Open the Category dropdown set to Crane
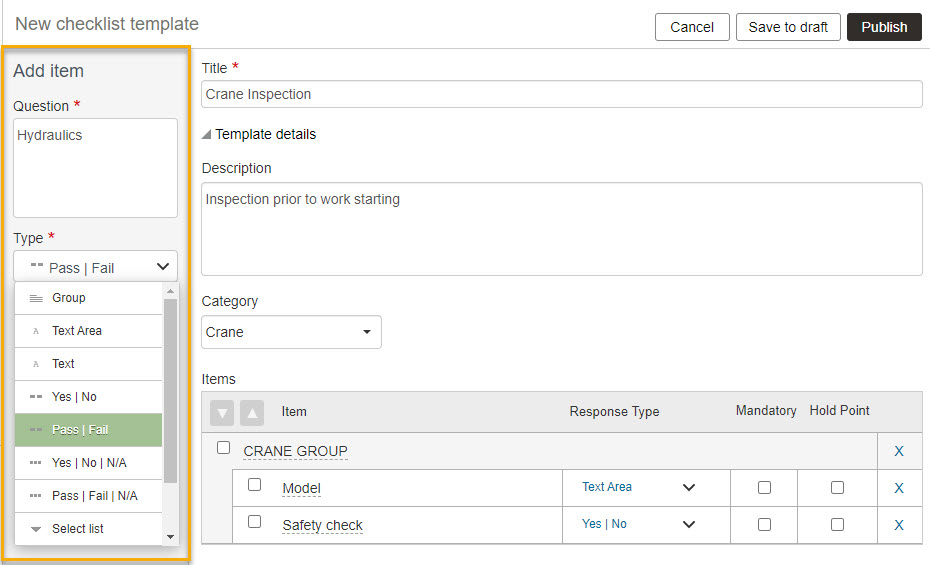930x565 pixels. [x=291, y=332]
